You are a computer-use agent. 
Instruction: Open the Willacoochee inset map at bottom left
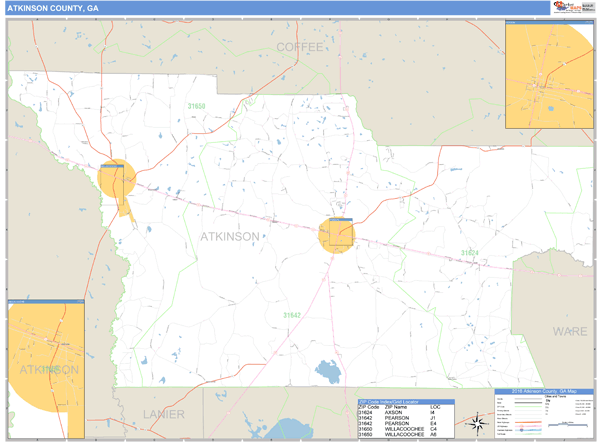(x=46, y=369)
